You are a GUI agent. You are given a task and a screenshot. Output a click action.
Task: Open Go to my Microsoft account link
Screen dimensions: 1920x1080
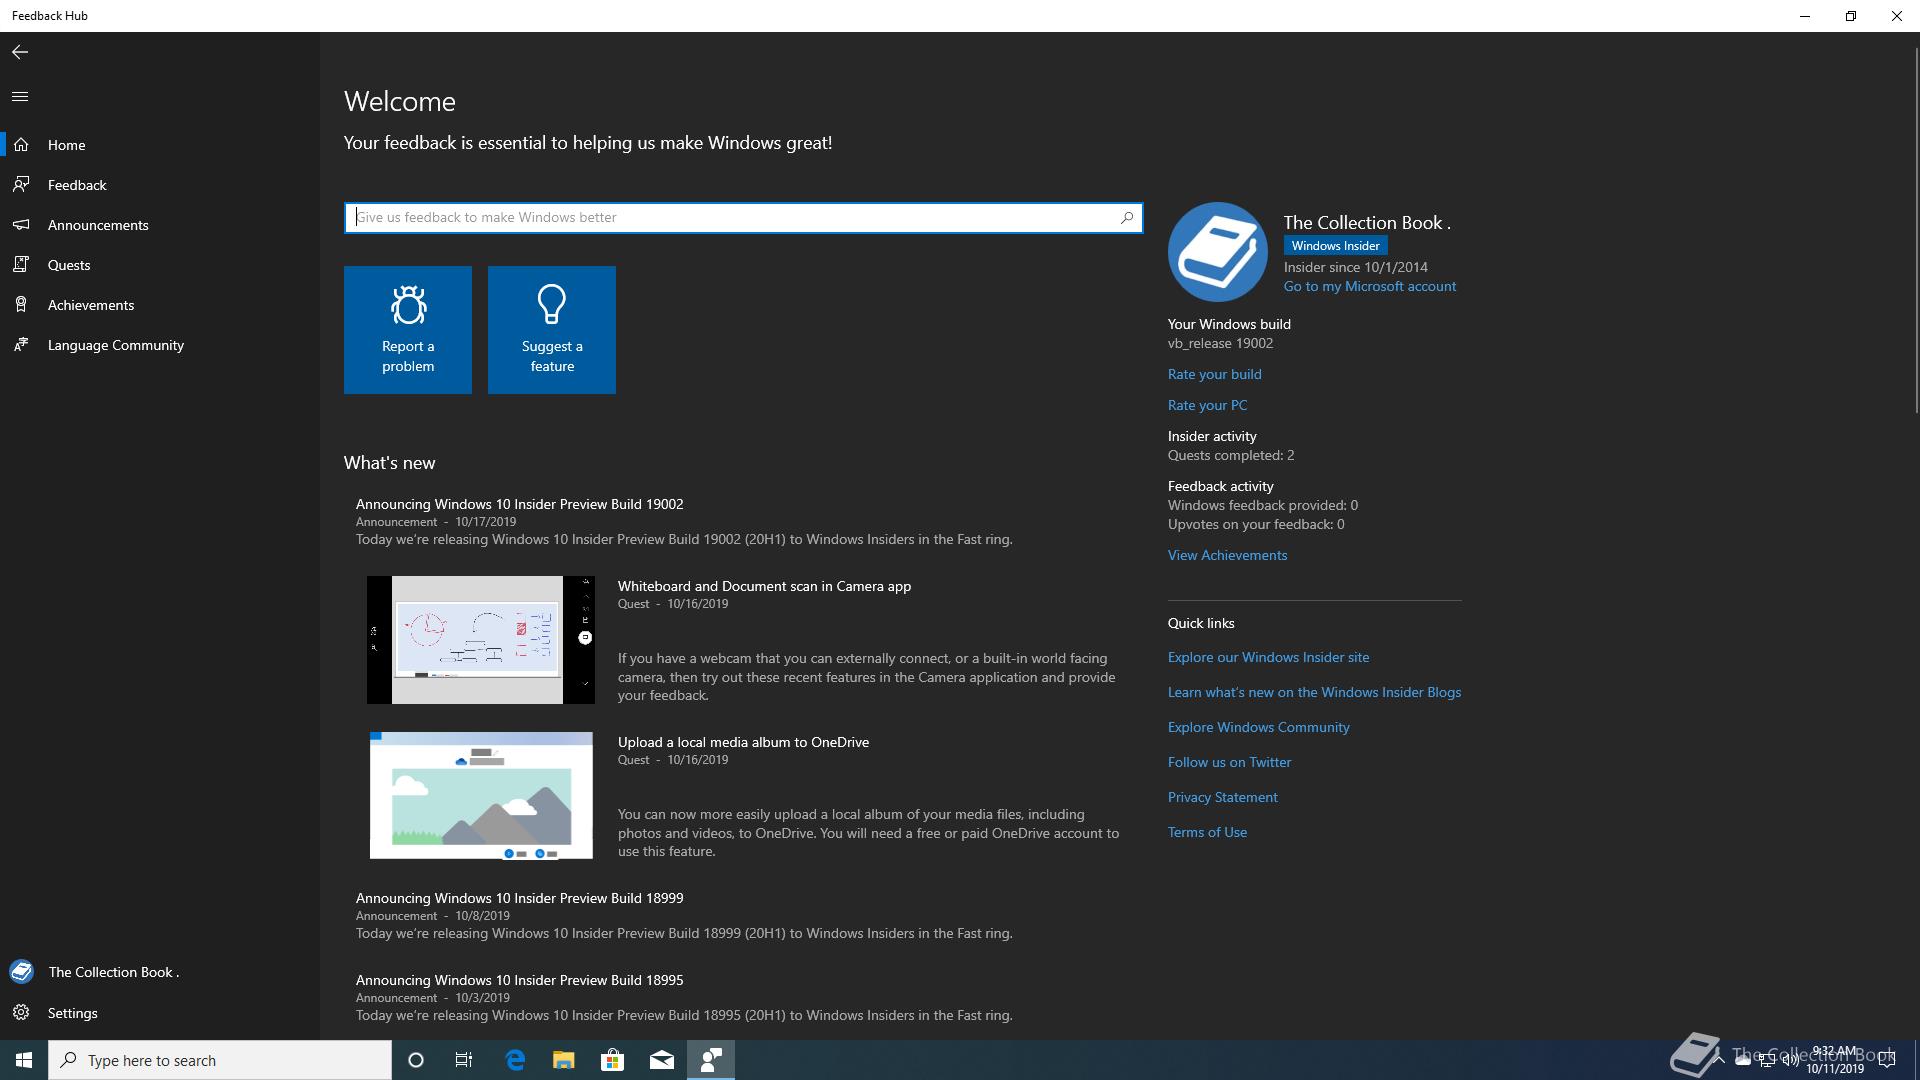tap(1370, 286)
